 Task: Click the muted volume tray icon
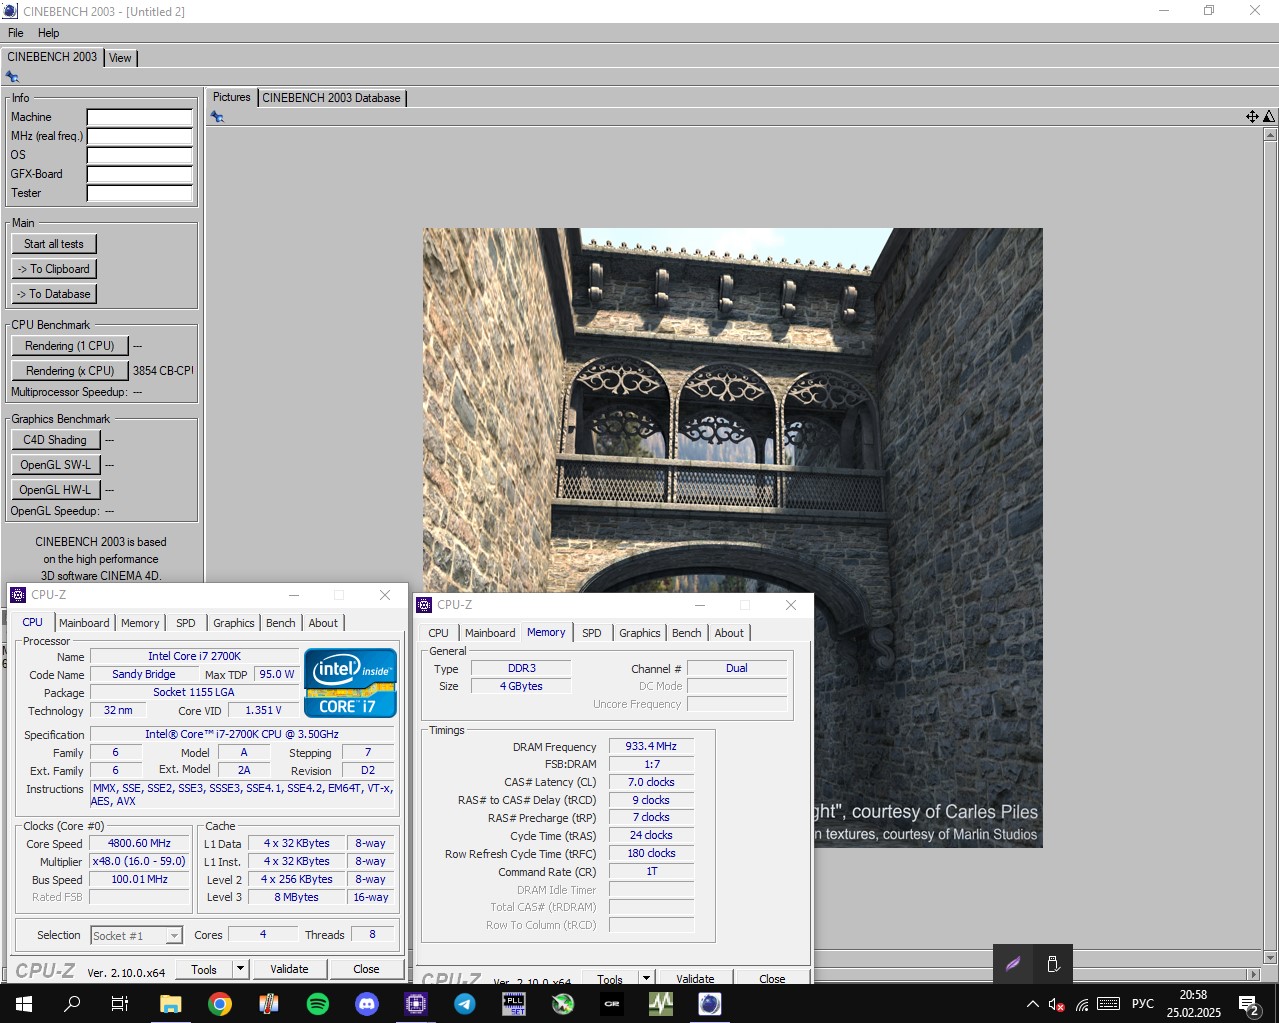pos(1056,1004)
